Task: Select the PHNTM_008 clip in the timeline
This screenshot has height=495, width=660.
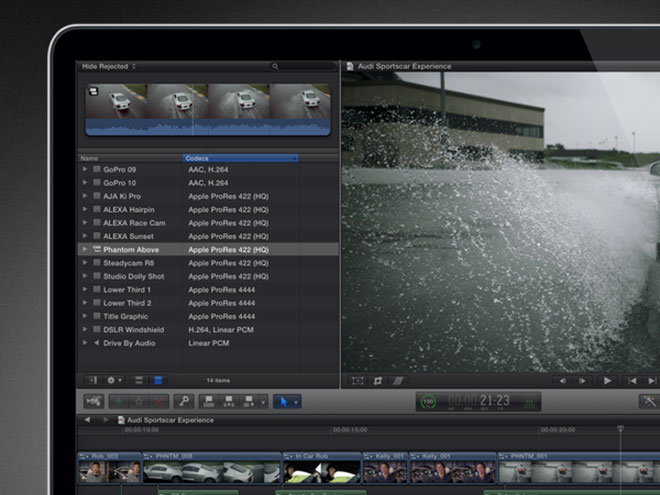Action: [212, 468]
